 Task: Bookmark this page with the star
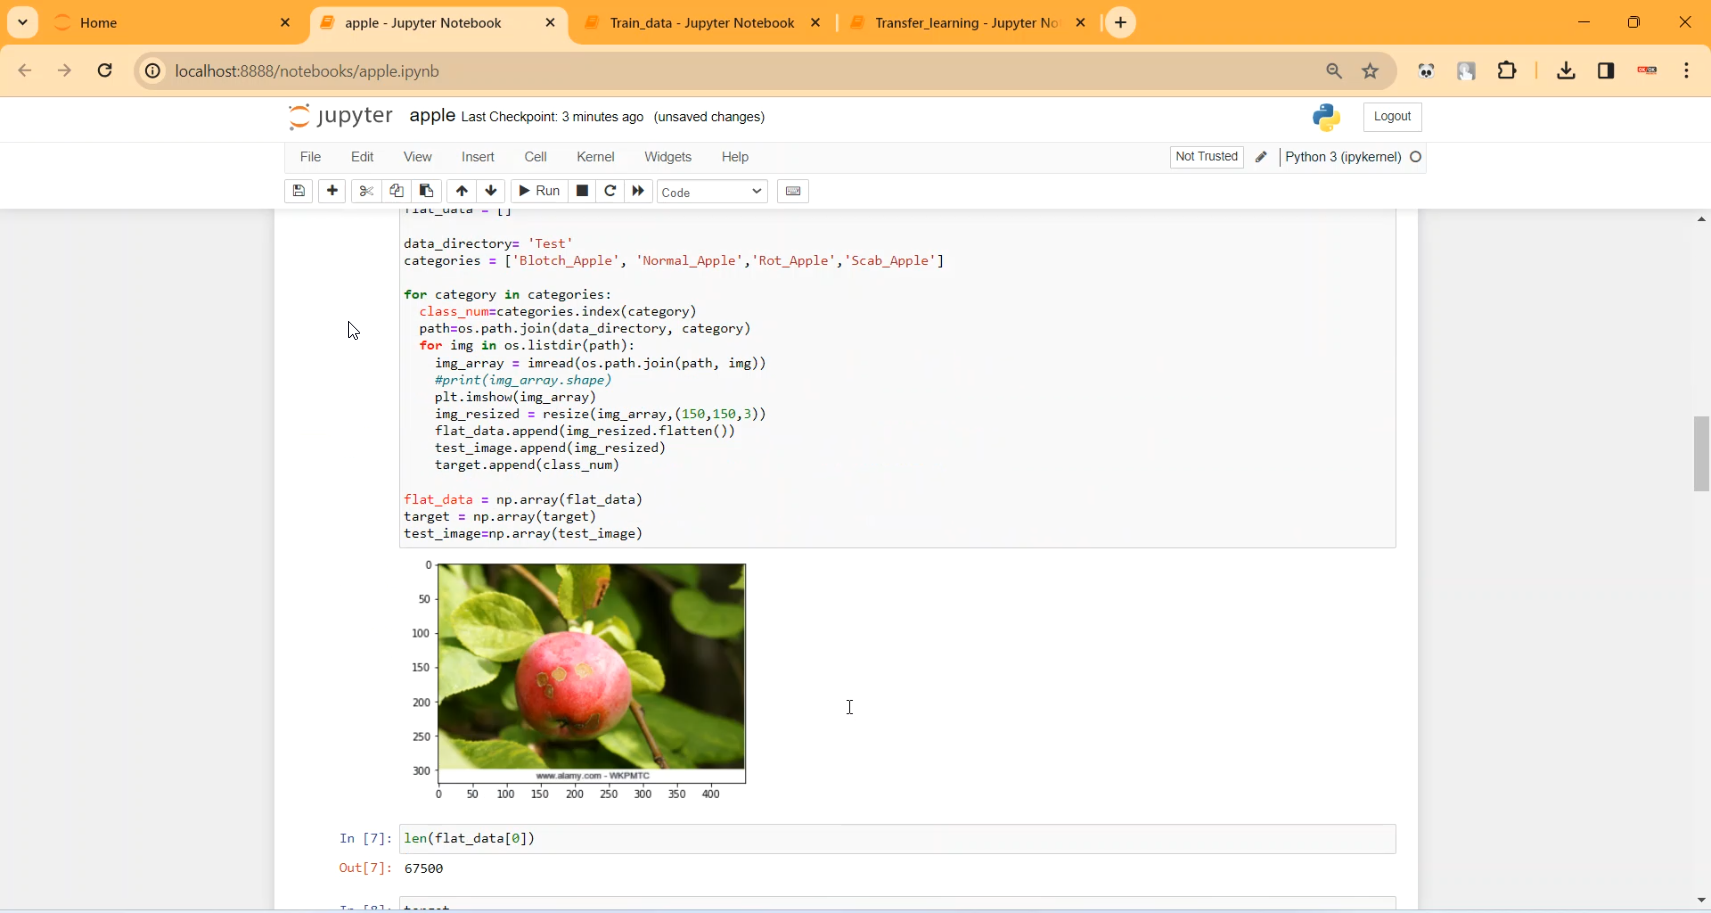1370,70
